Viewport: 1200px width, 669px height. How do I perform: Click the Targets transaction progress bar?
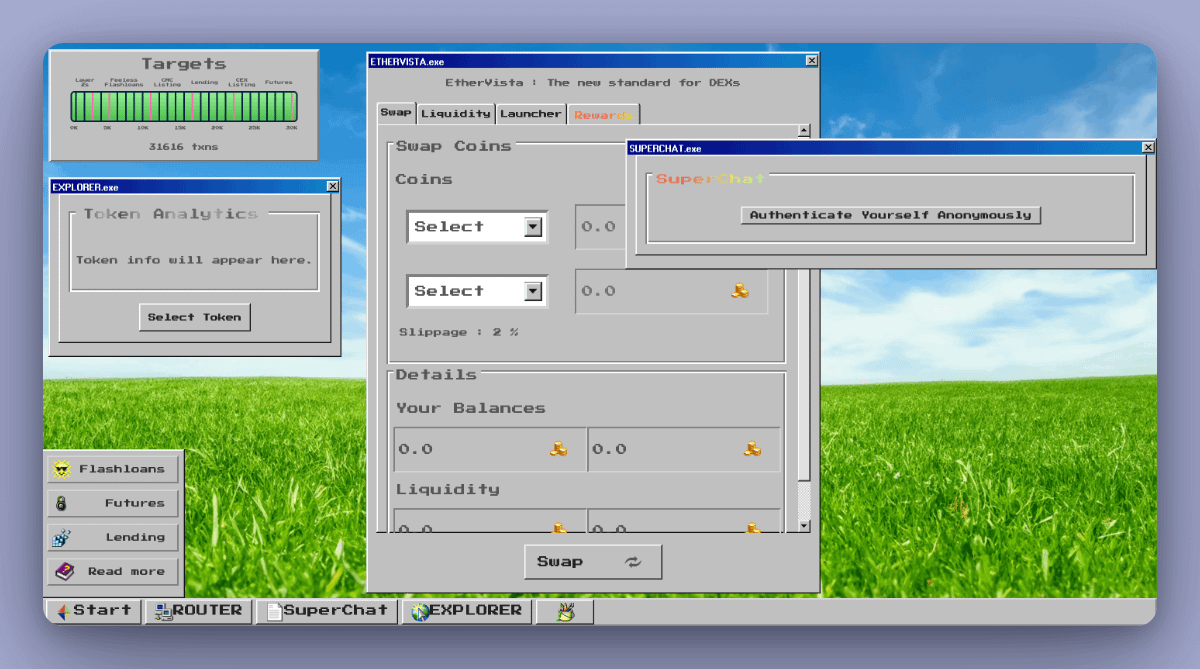pyautogui.click(x=183, y=107)
